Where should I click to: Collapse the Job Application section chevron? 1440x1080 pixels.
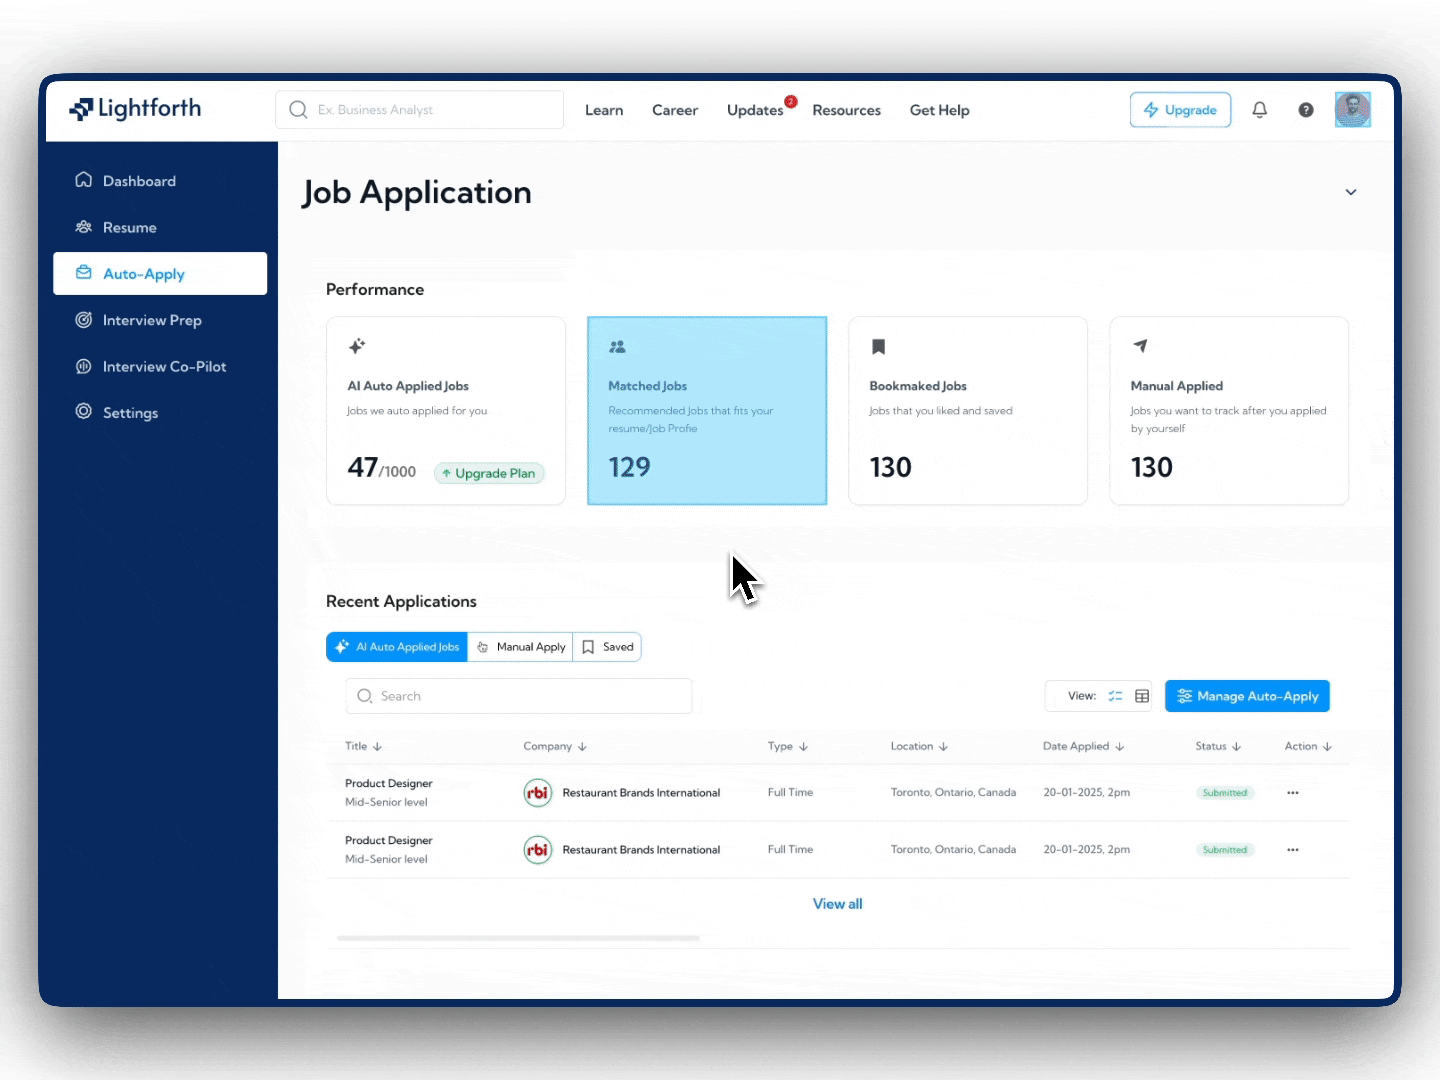[1351, 192]
